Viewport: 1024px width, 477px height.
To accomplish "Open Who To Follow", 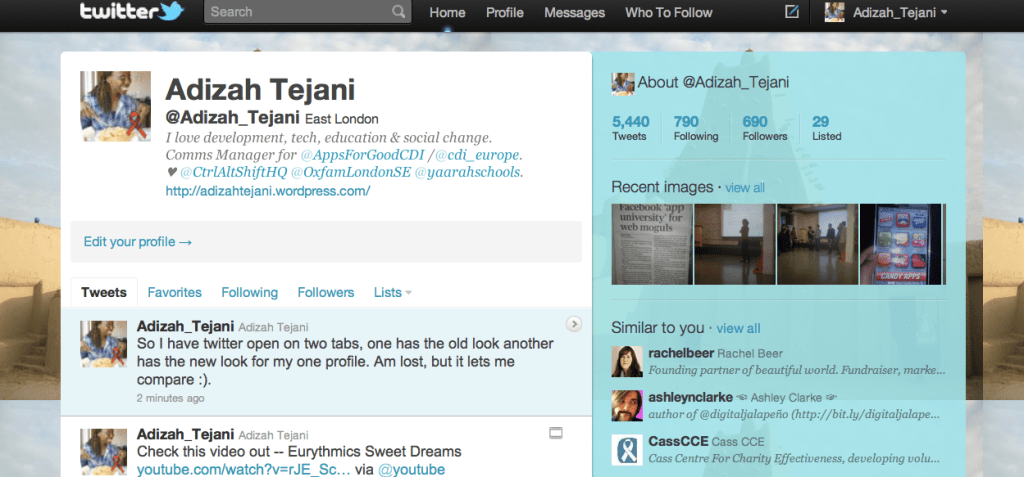I will click(669, 12).
